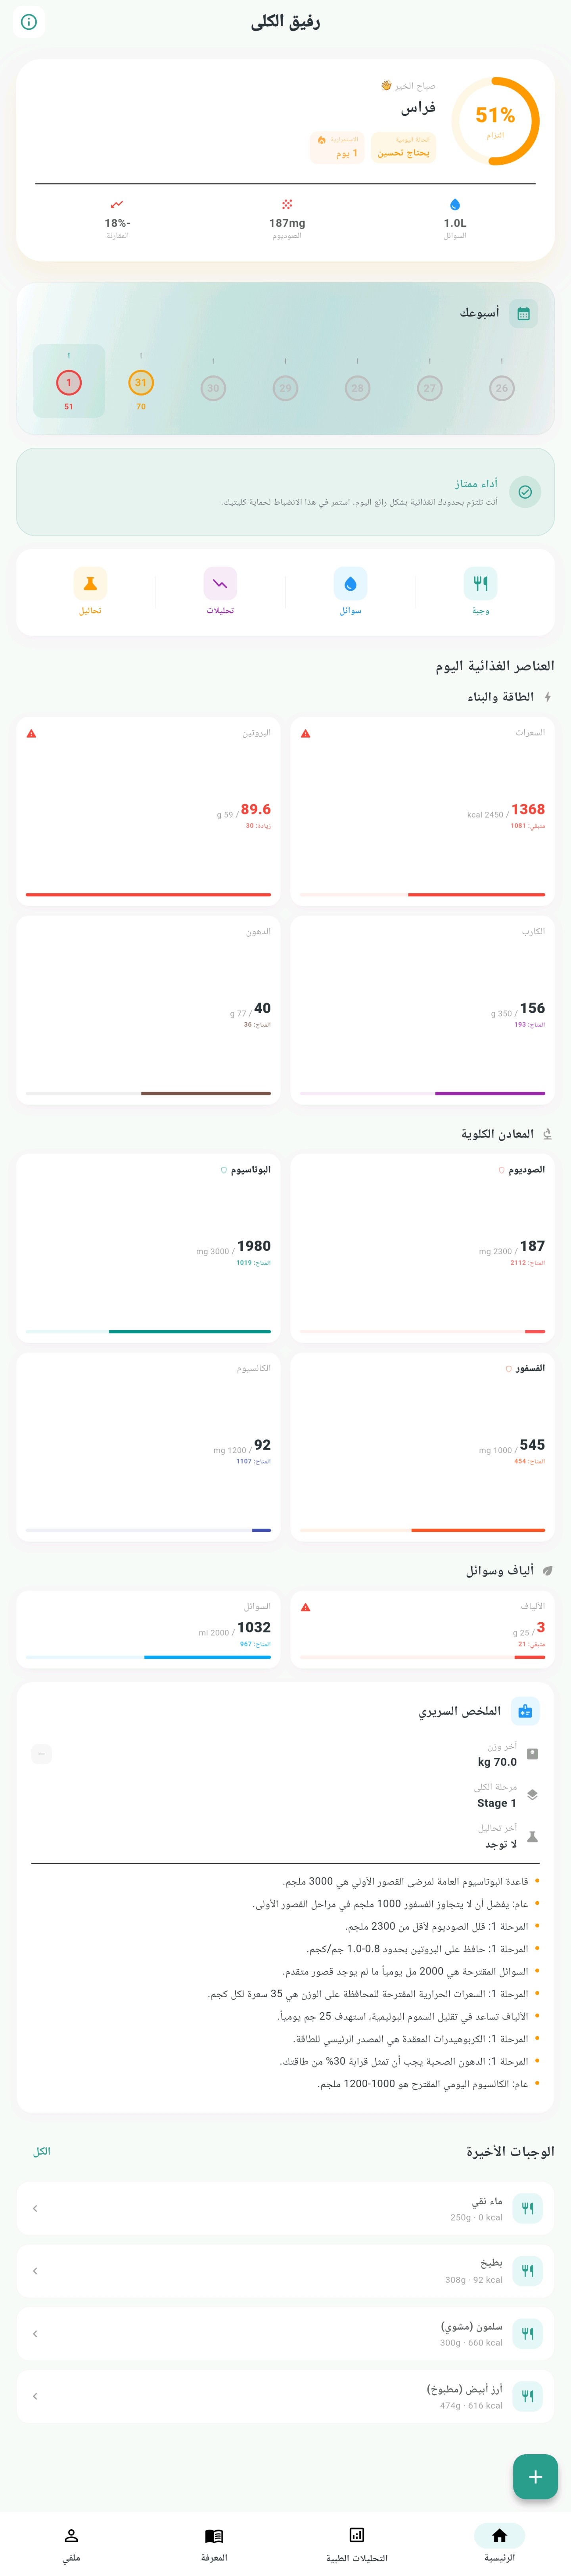
Task: Open the معلومات info icon at top
Action: pos(29,22)
